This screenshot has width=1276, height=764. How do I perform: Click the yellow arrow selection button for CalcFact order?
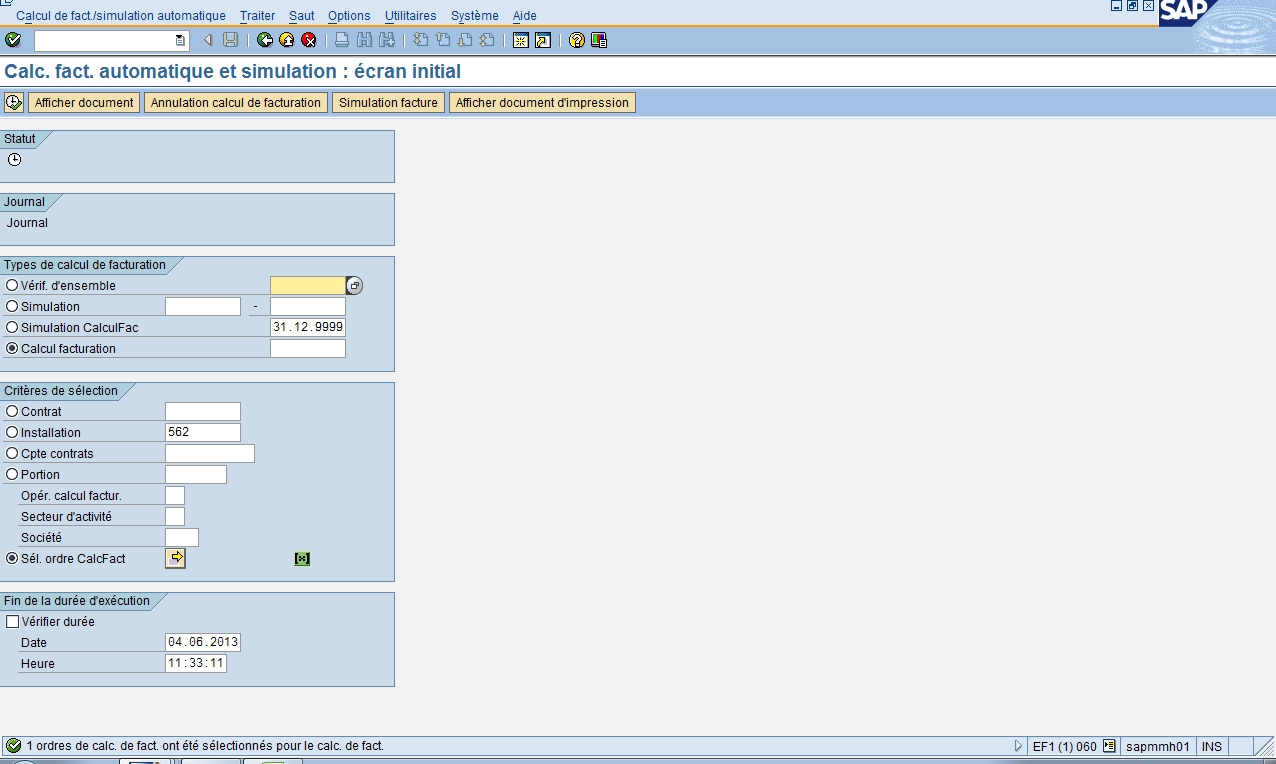(176, 558)
